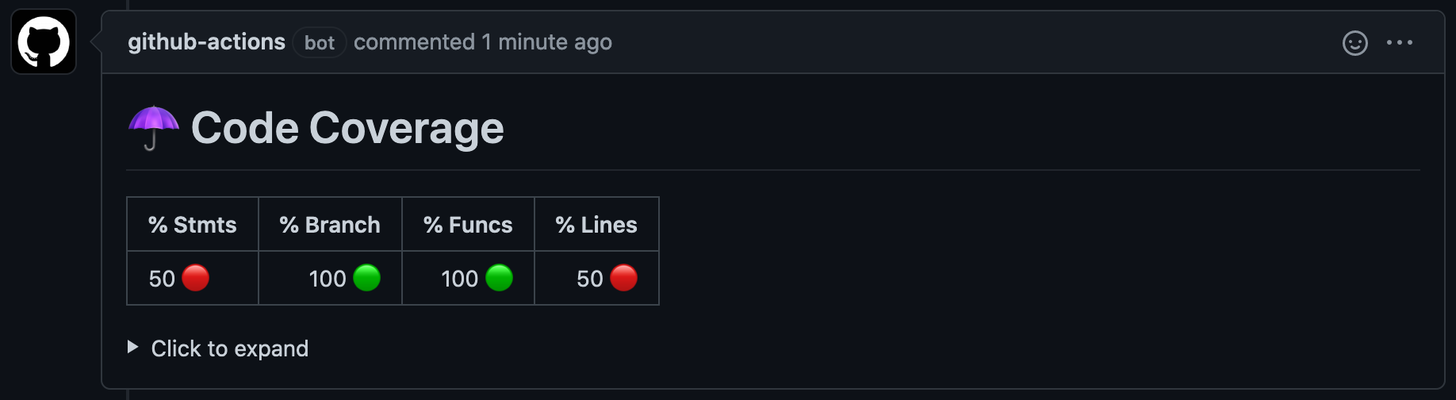Click the Code Coverage heading
The image size is (1456, 400).
click(x=347, y=128)
